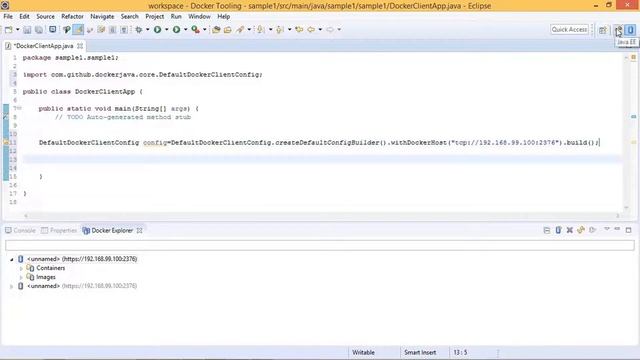Close the DockerClientApp.java editor tab

80,46
